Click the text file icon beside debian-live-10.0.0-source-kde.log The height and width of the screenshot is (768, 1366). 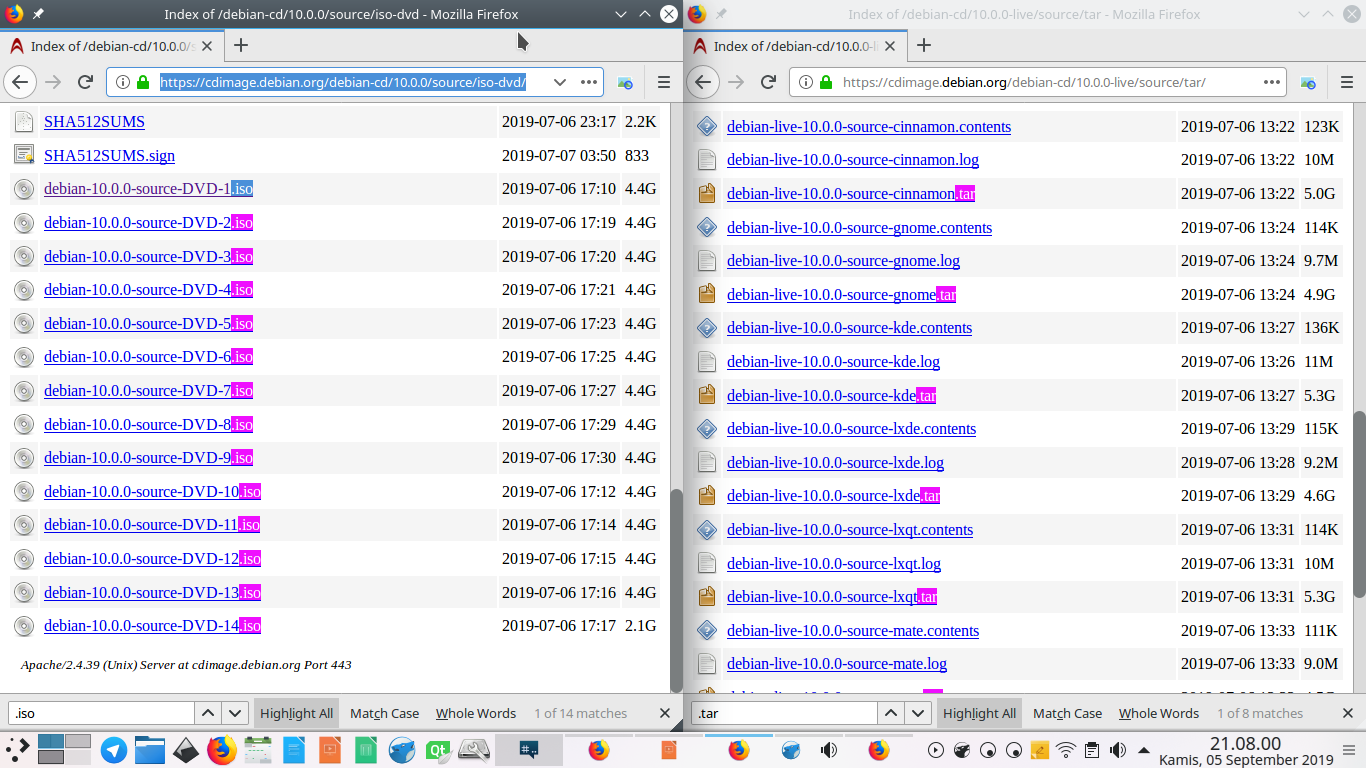[707, 361]
